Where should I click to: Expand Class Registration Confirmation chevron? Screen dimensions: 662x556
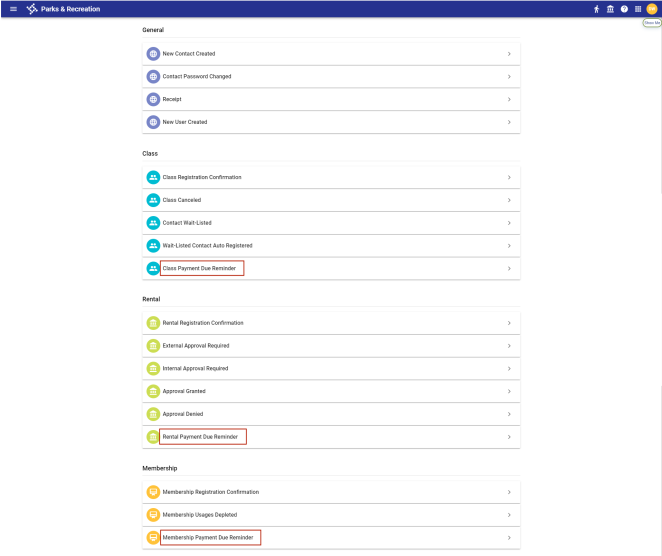pyautogui.click(x=508, y=177)
